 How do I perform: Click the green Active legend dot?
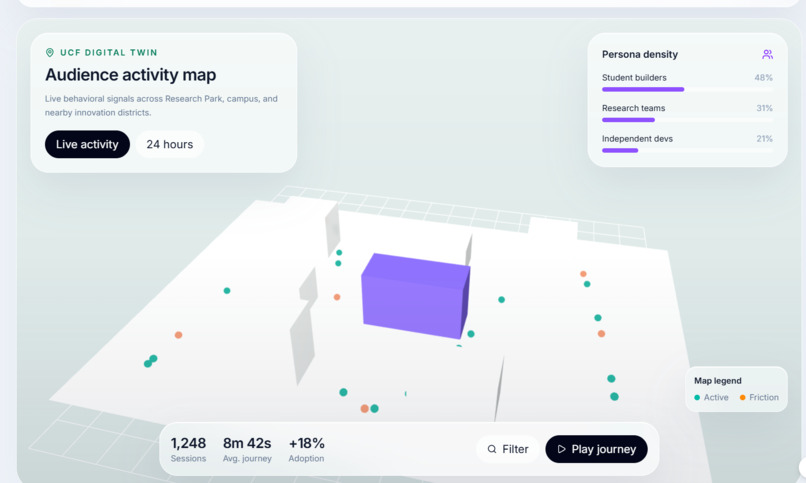(697, 398)
